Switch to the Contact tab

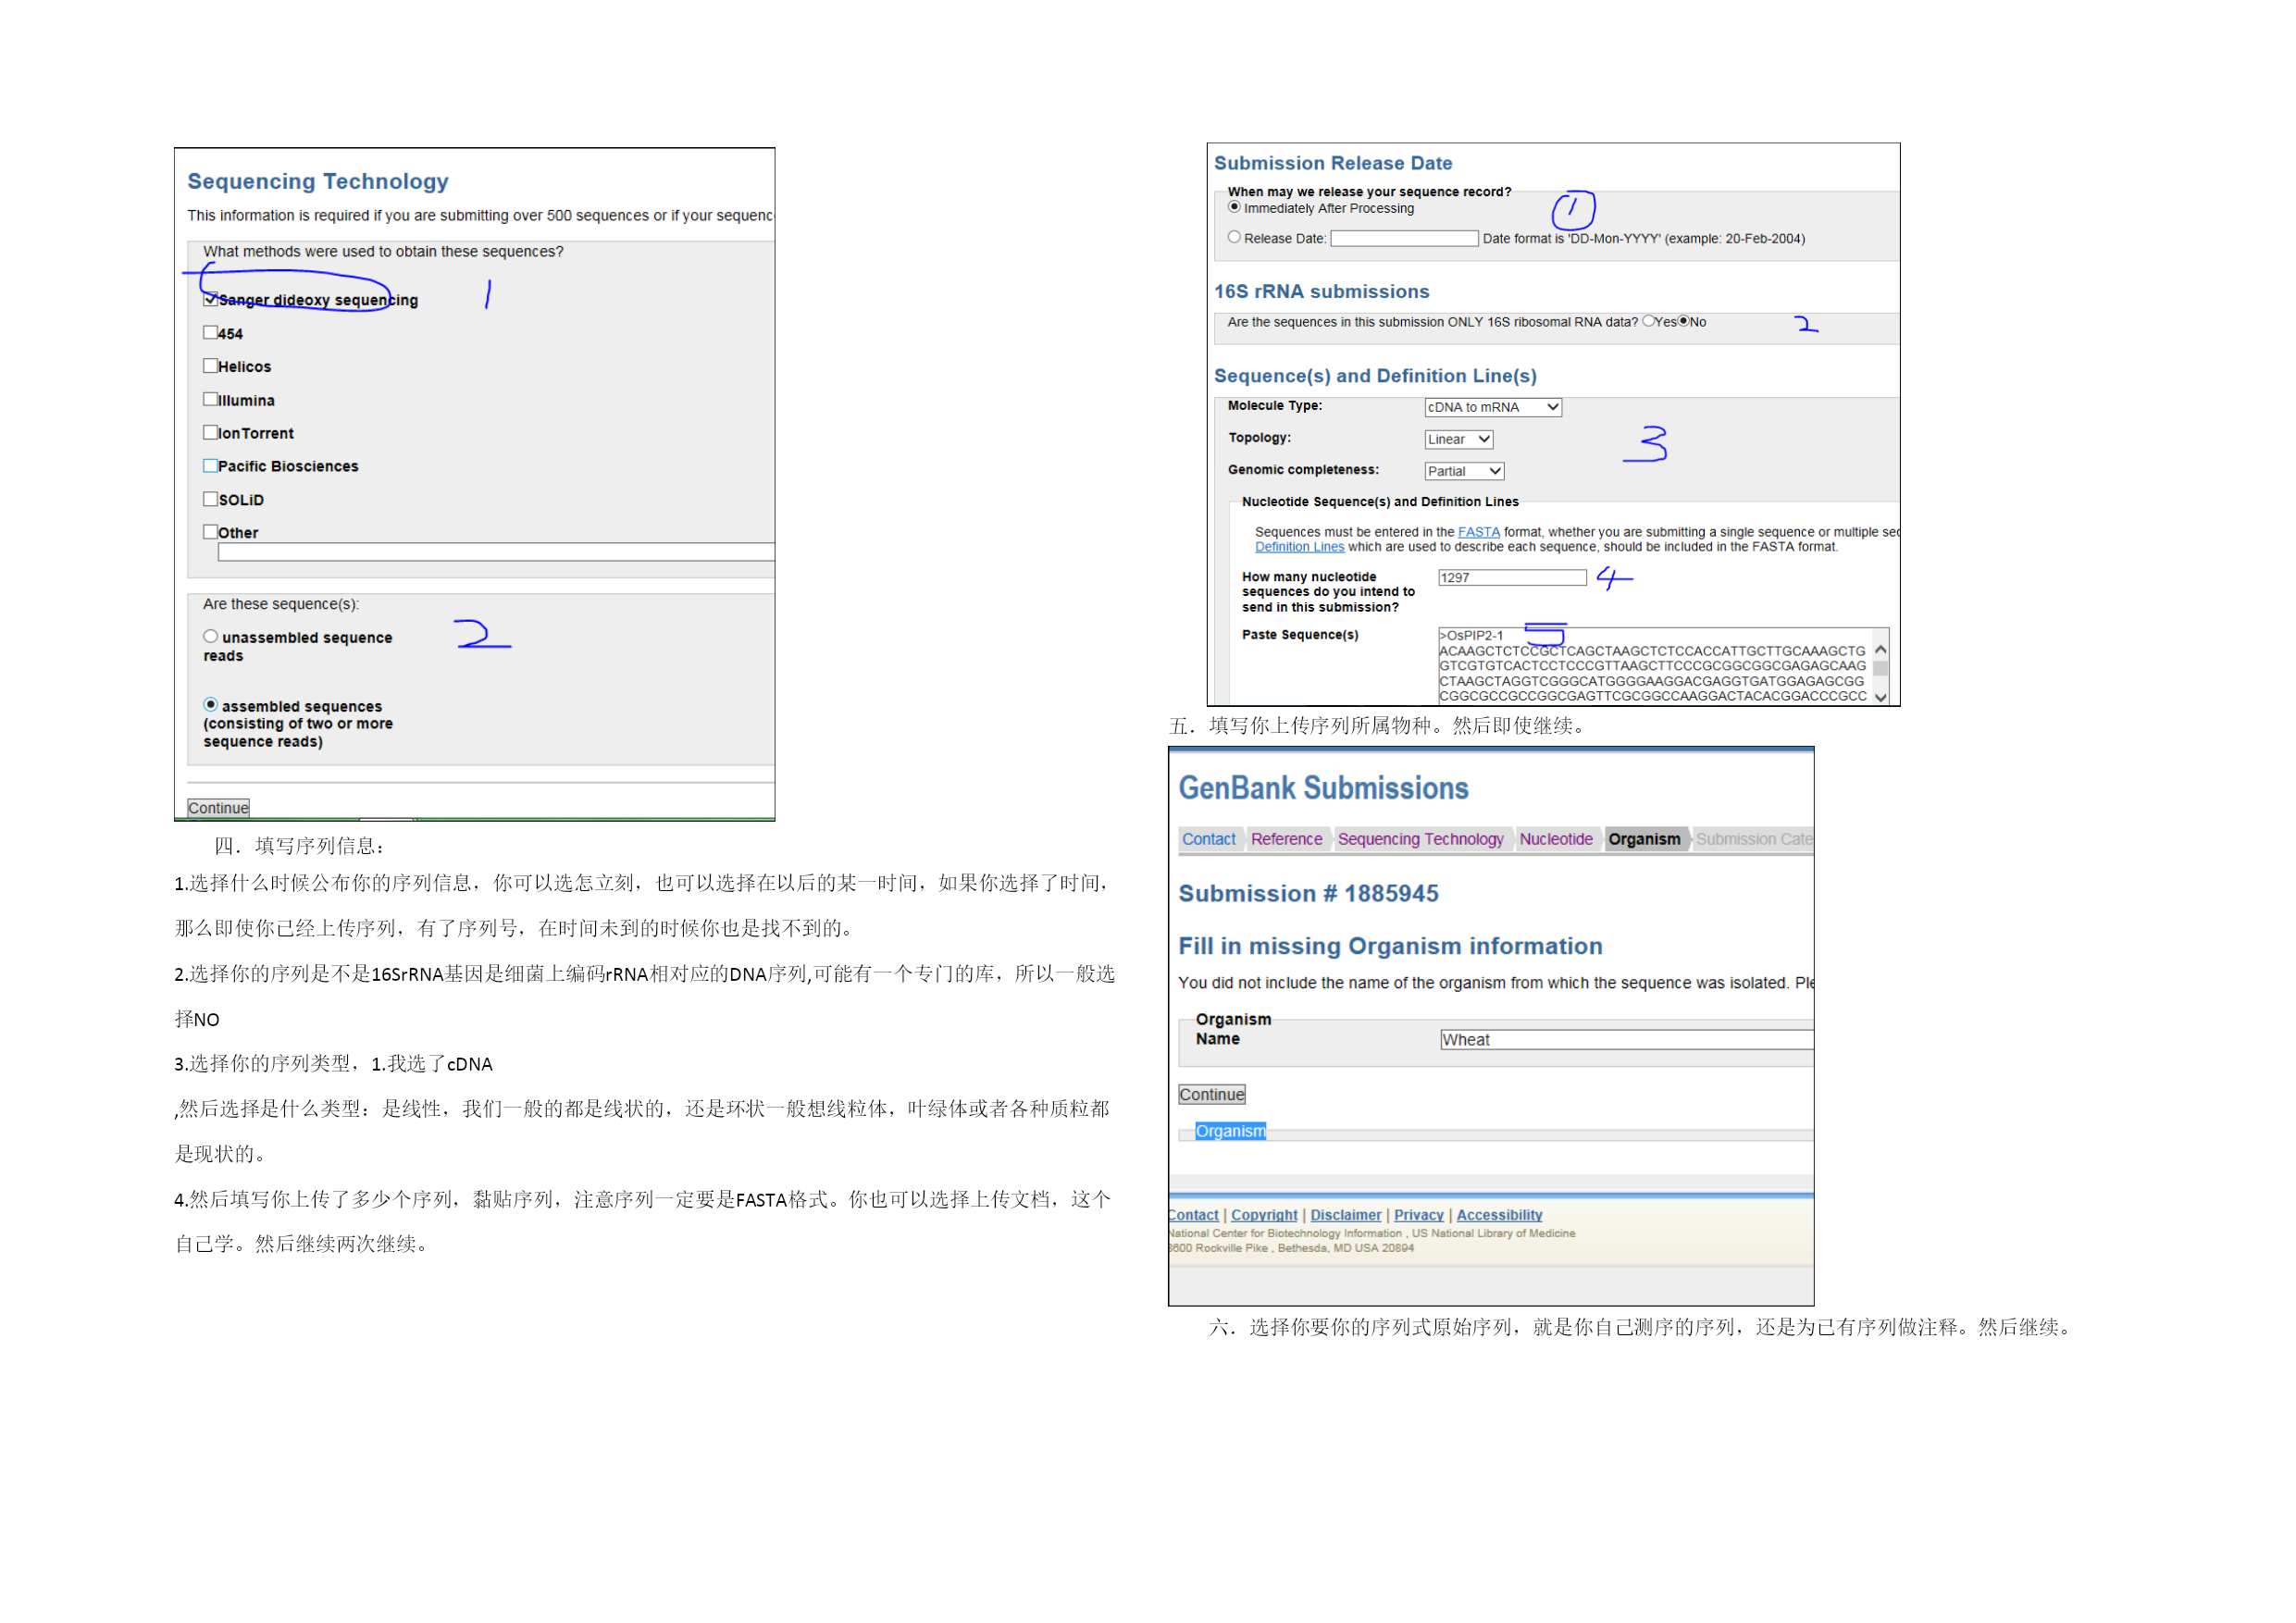(x=1209, y=839)
